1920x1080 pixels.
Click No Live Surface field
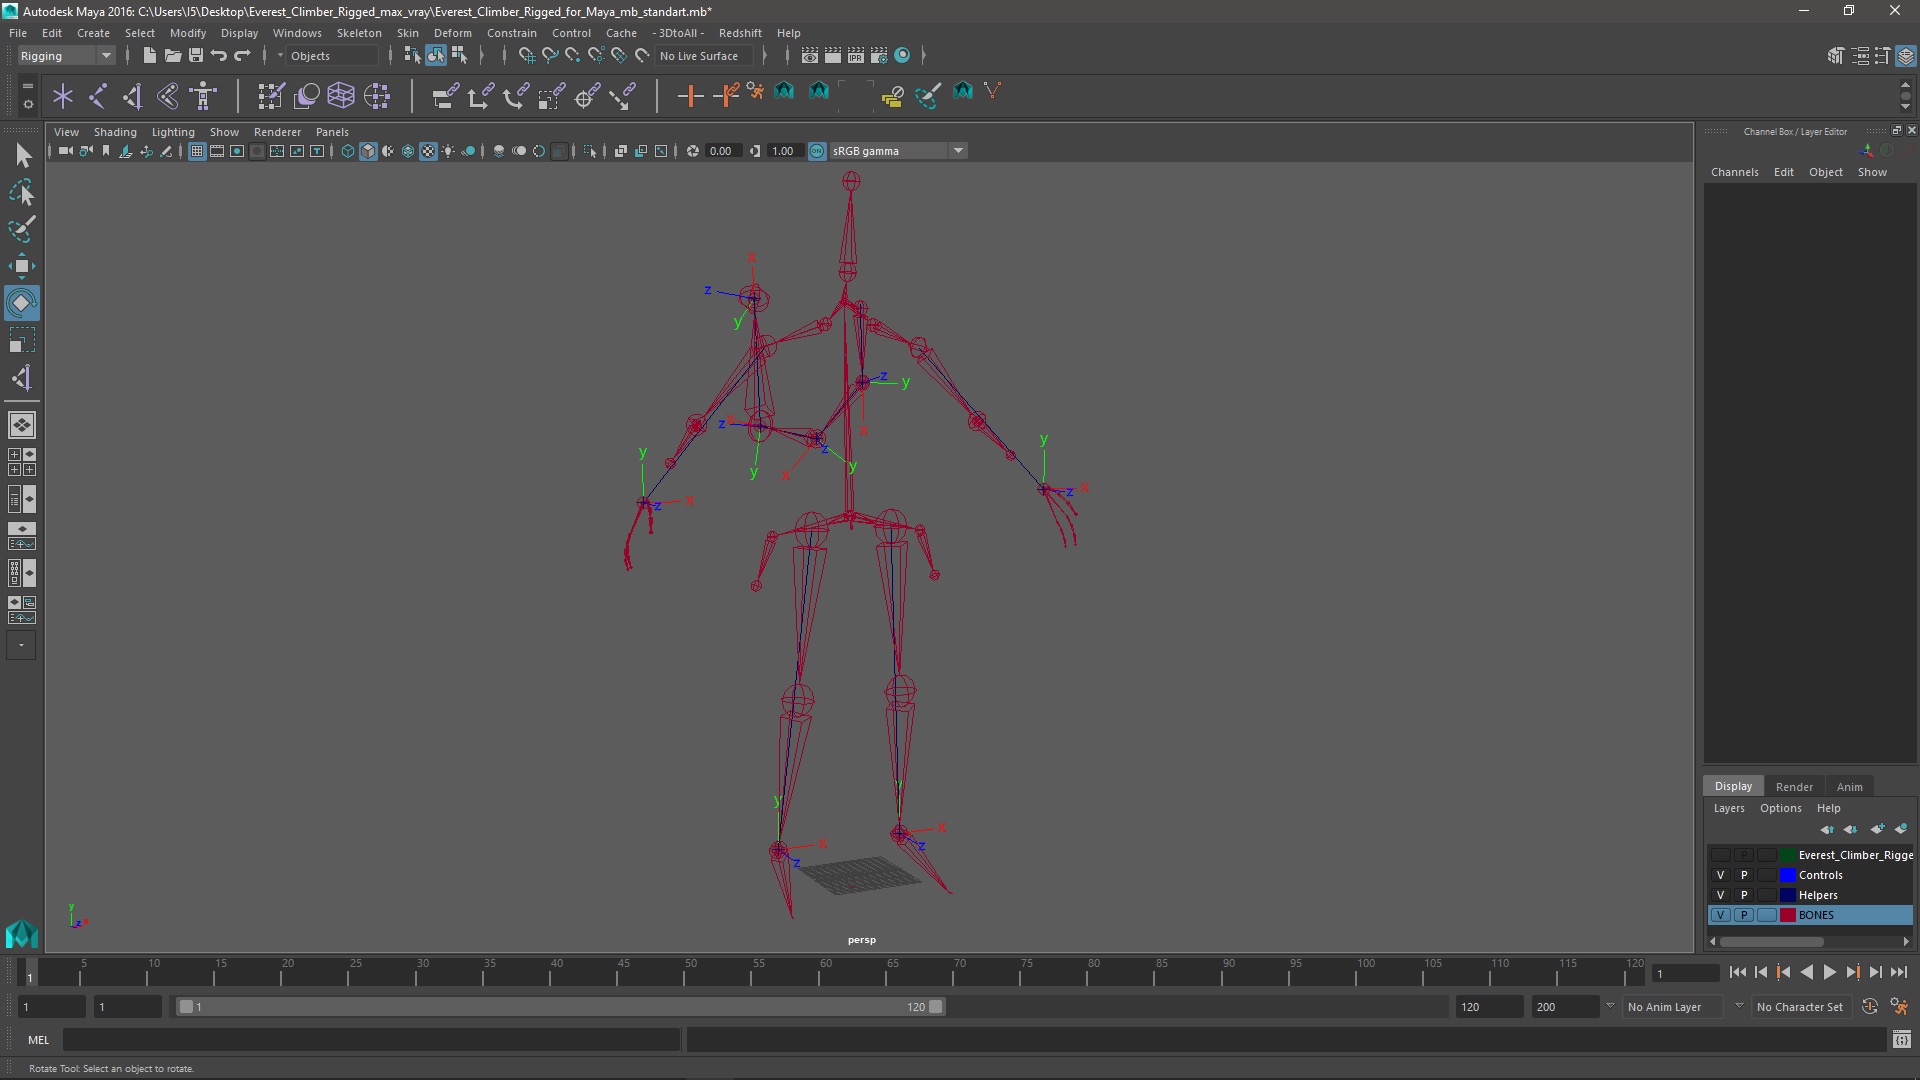[705, 56]
